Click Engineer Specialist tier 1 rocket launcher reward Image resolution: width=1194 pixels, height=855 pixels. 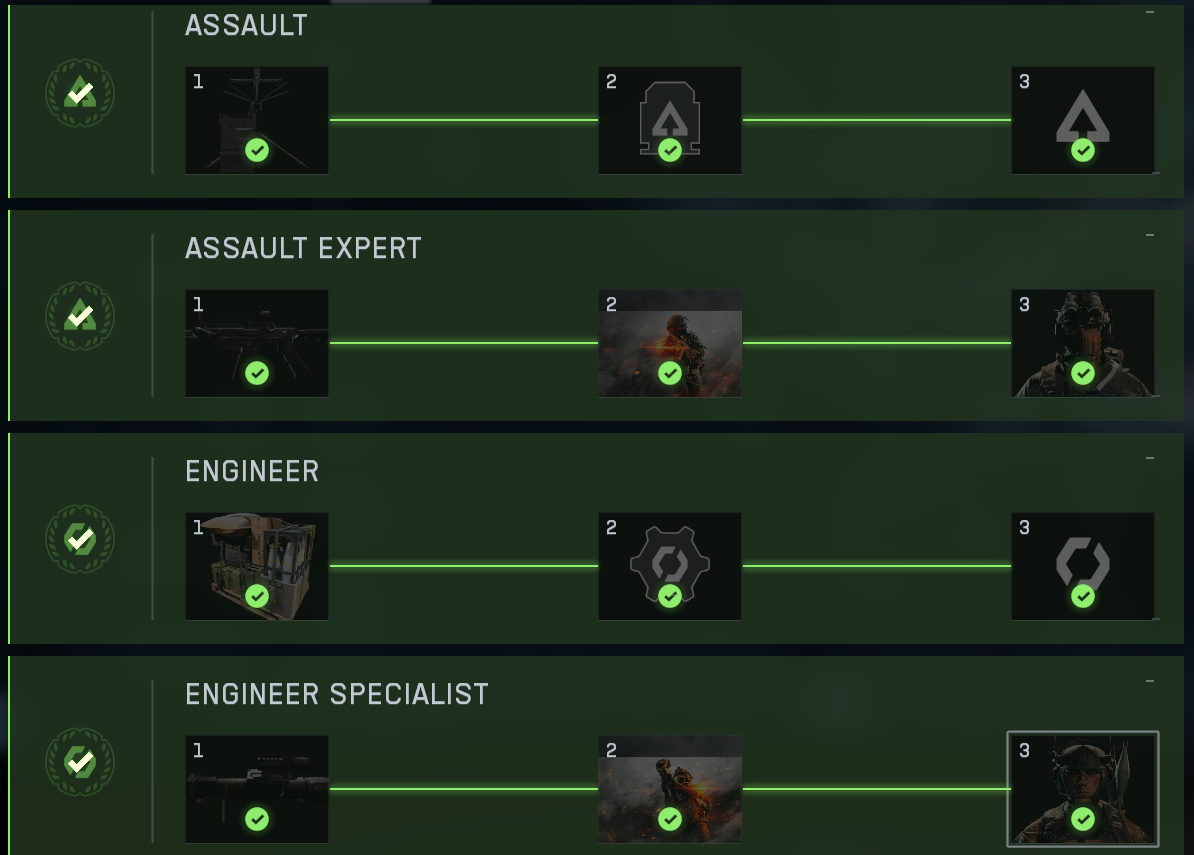tap(257, 790)
